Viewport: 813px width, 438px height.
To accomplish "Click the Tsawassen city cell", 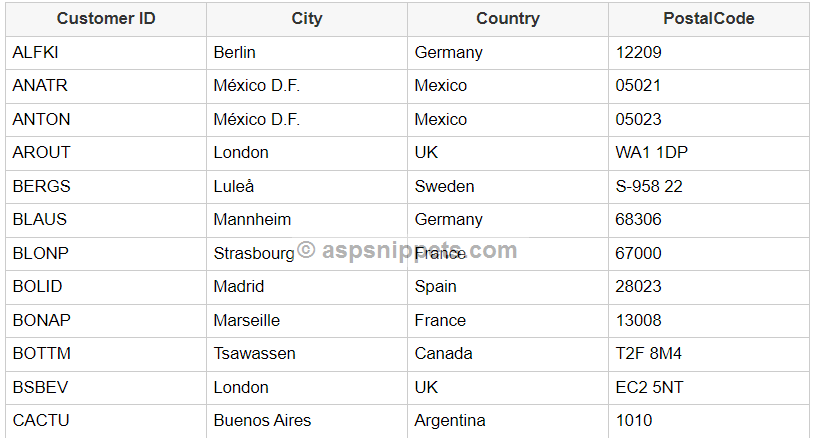I will pos(255,353).
